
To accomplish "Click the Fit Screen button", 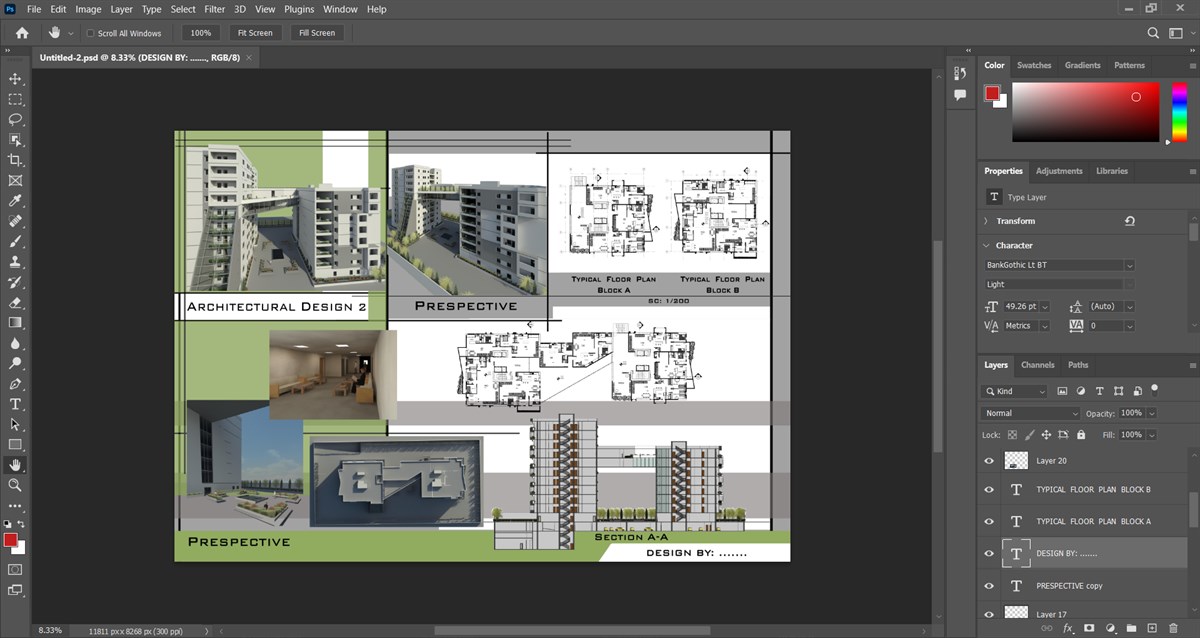I will tap(255, 33).
